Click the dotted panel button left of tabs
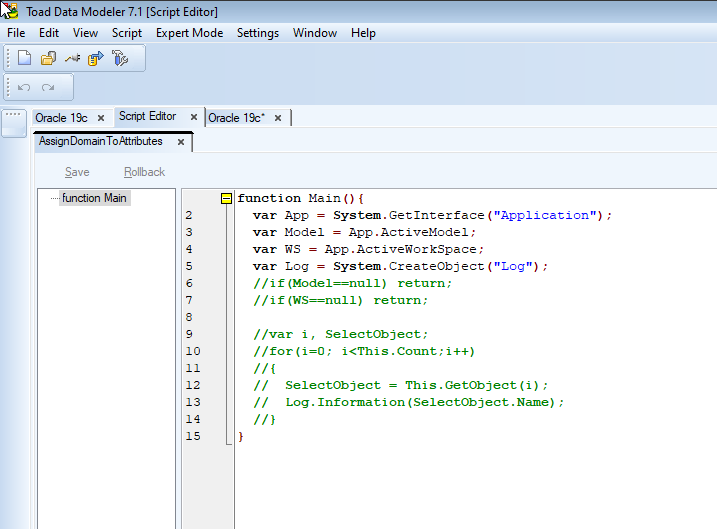 click(14, 122)
